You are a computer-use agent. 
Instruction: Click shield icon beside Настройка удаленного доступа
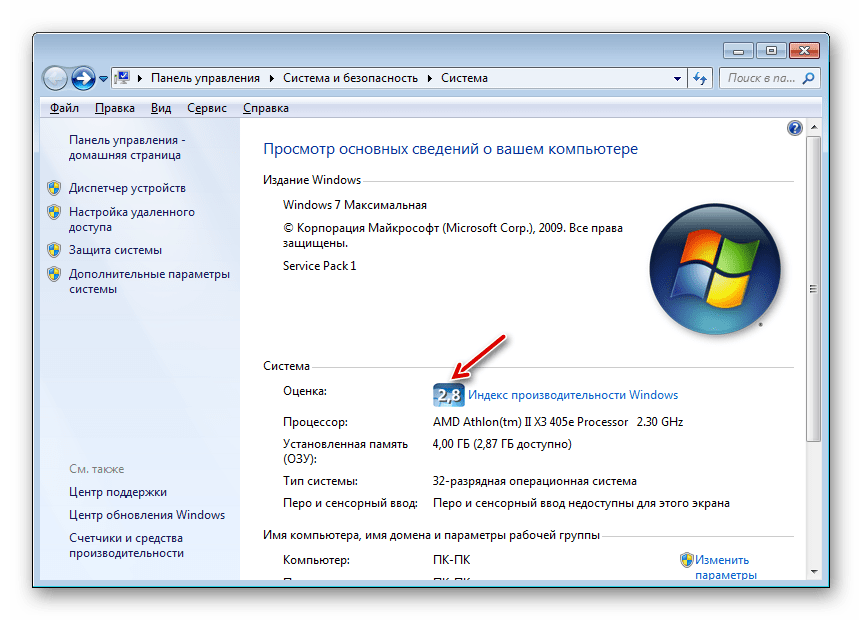[x=54, y=212]
